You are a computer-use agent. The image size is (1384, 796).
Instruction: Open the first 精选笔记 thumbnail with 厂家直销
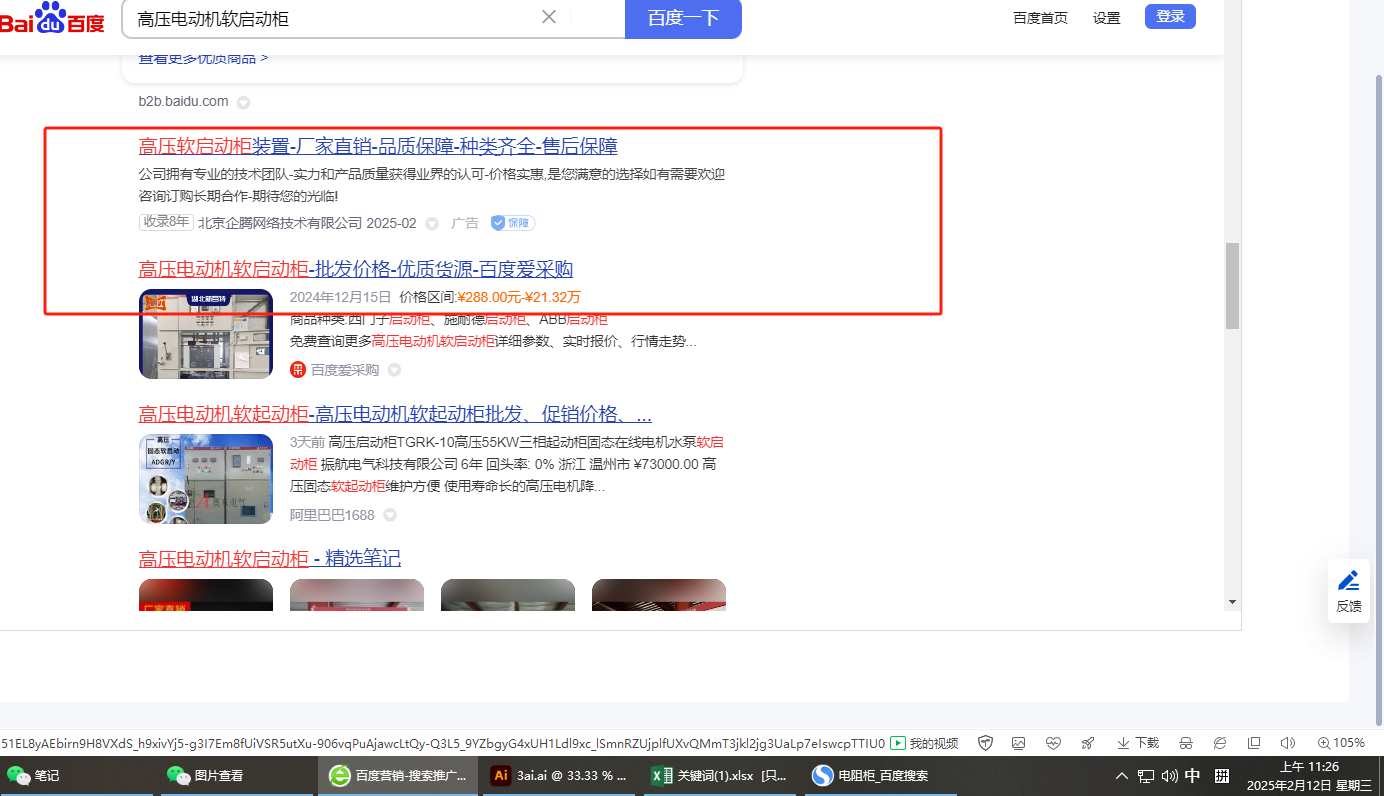coord(206,595)
